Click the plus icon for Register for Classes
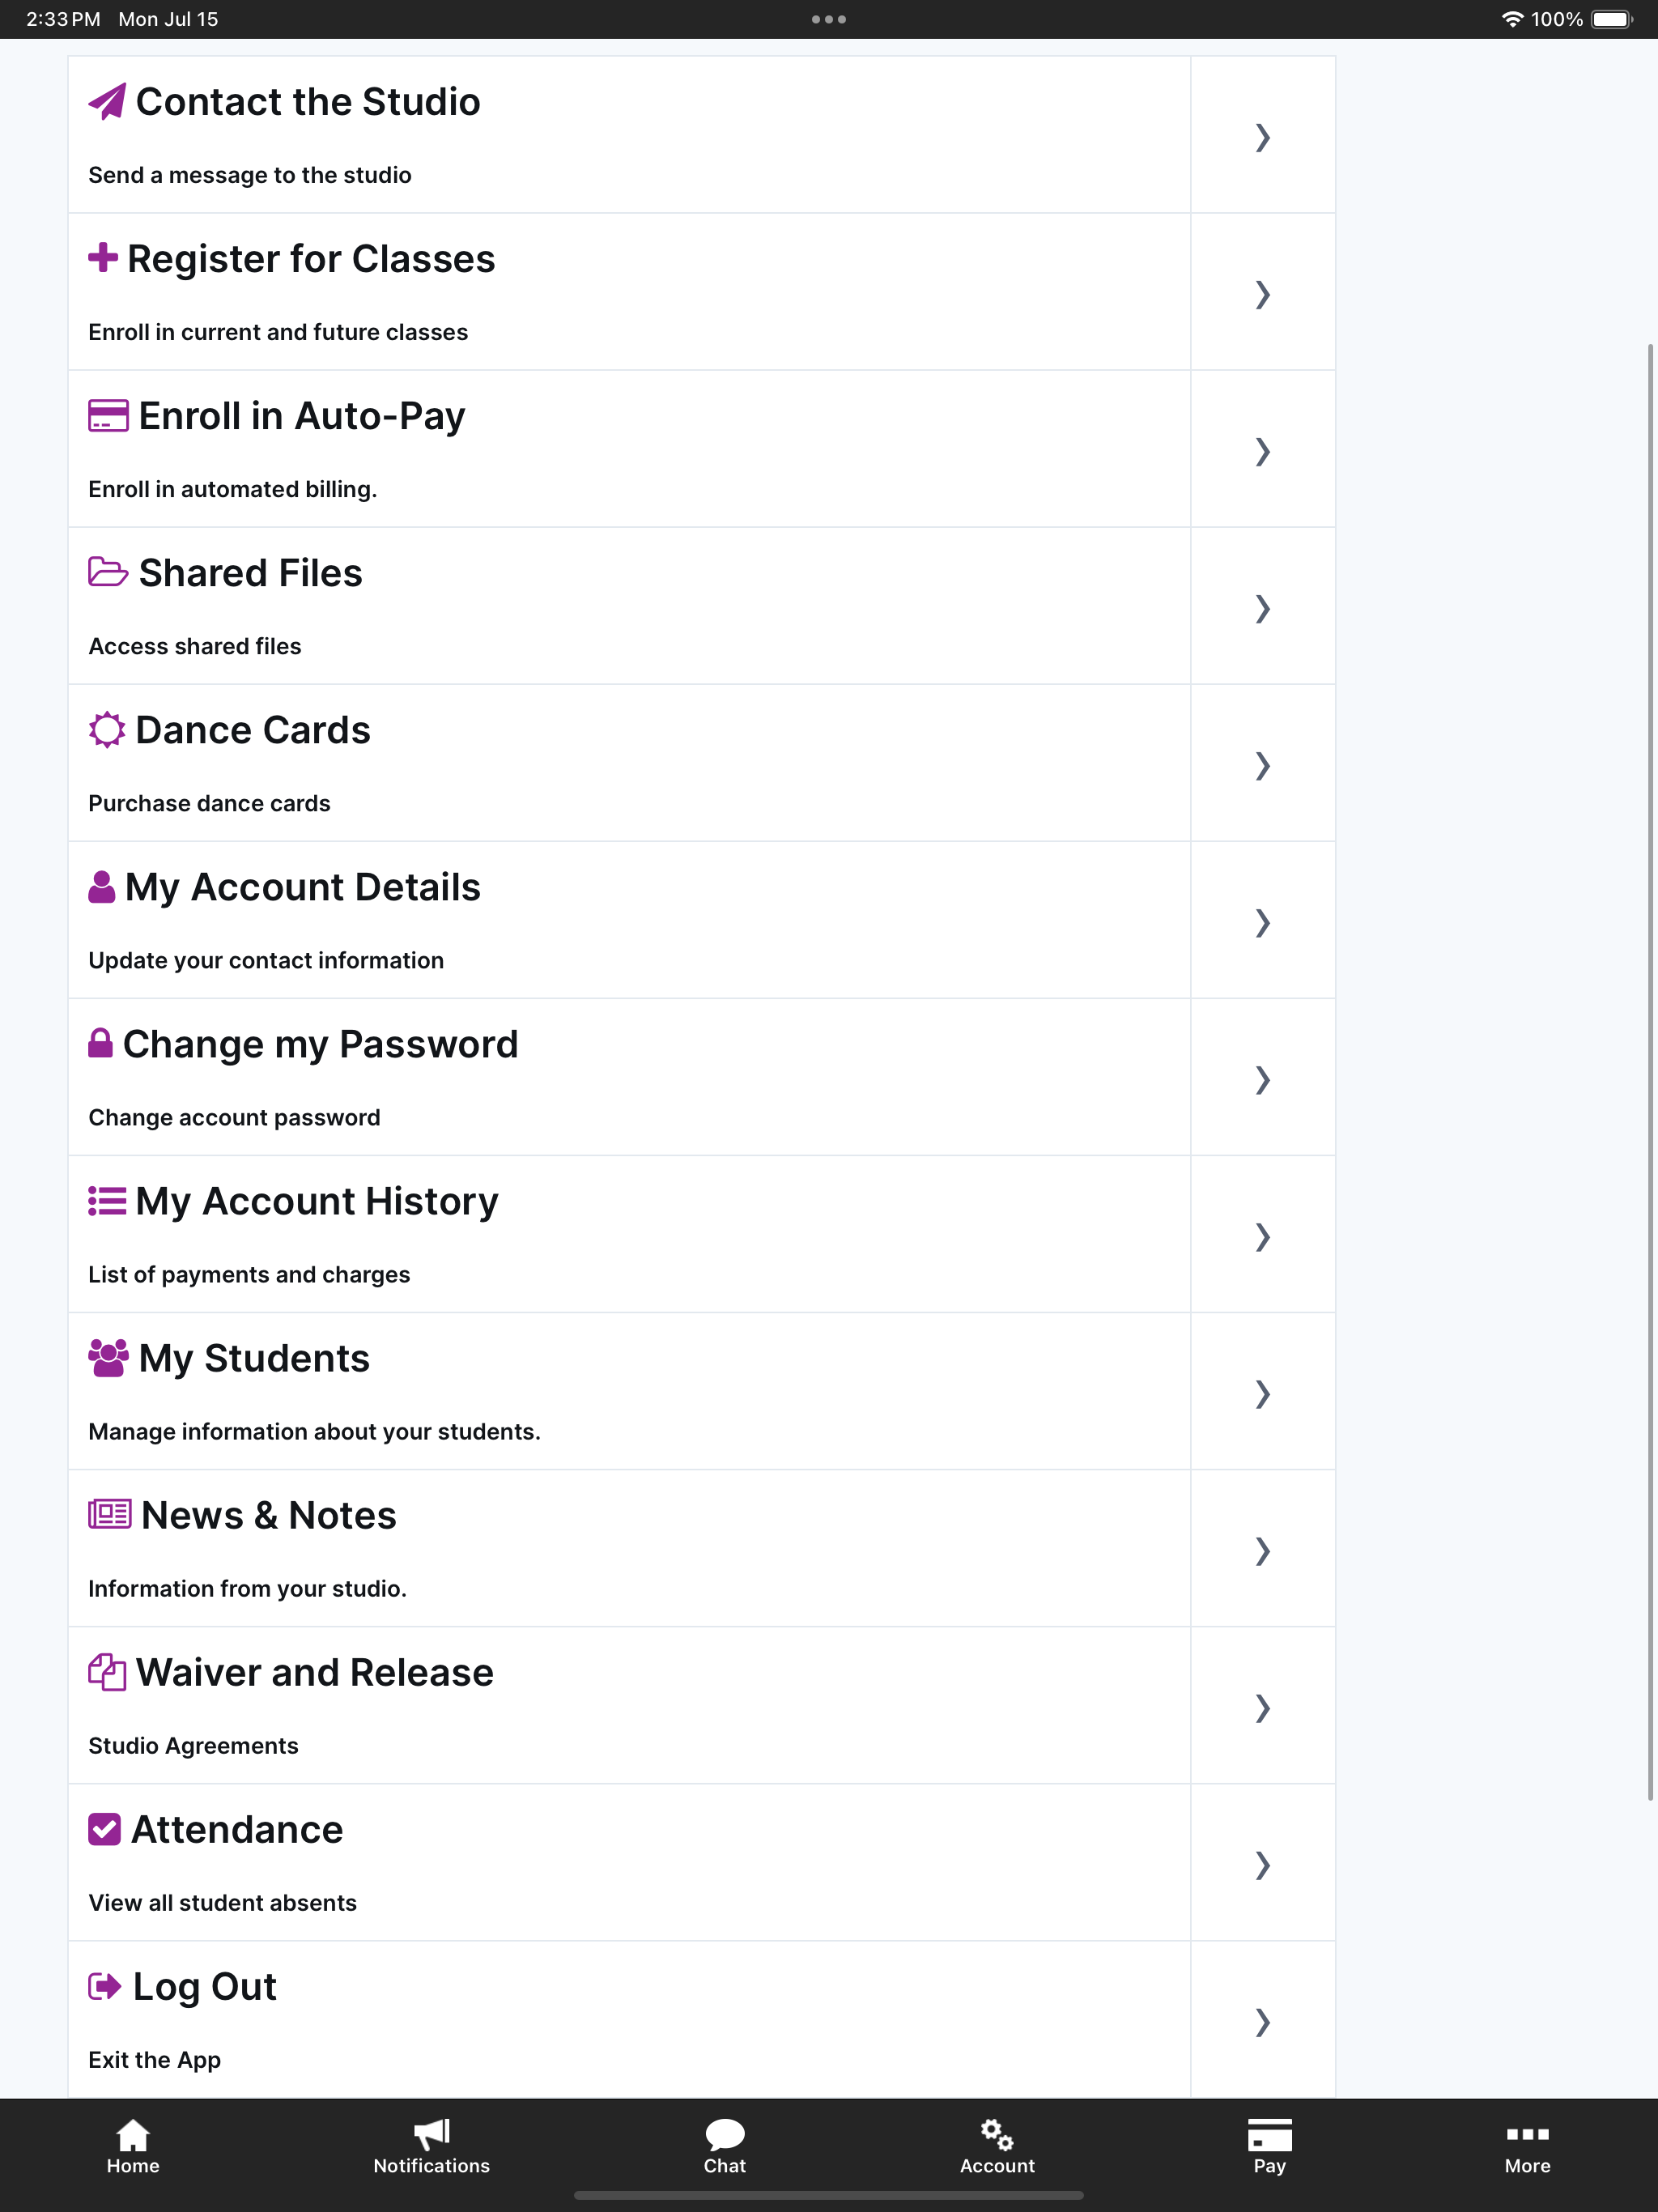This screenshot has width=1658, height=2212. (103, 257)
